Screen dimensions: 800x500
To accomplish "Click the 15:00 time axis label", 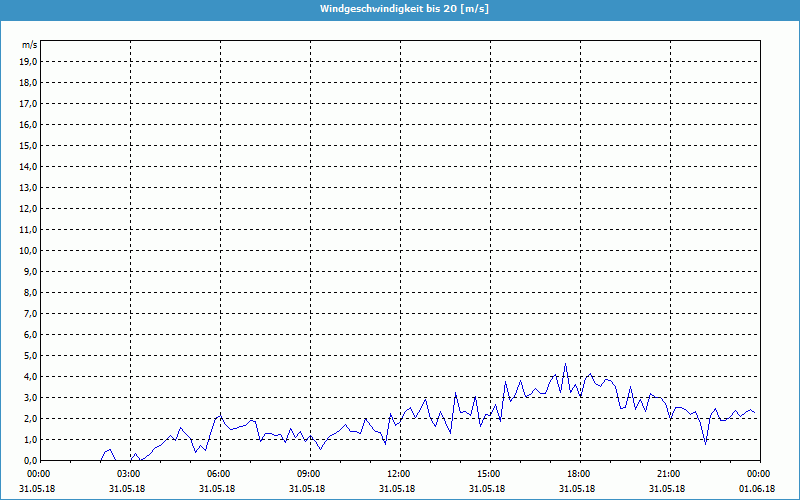I will click(488, 474).
